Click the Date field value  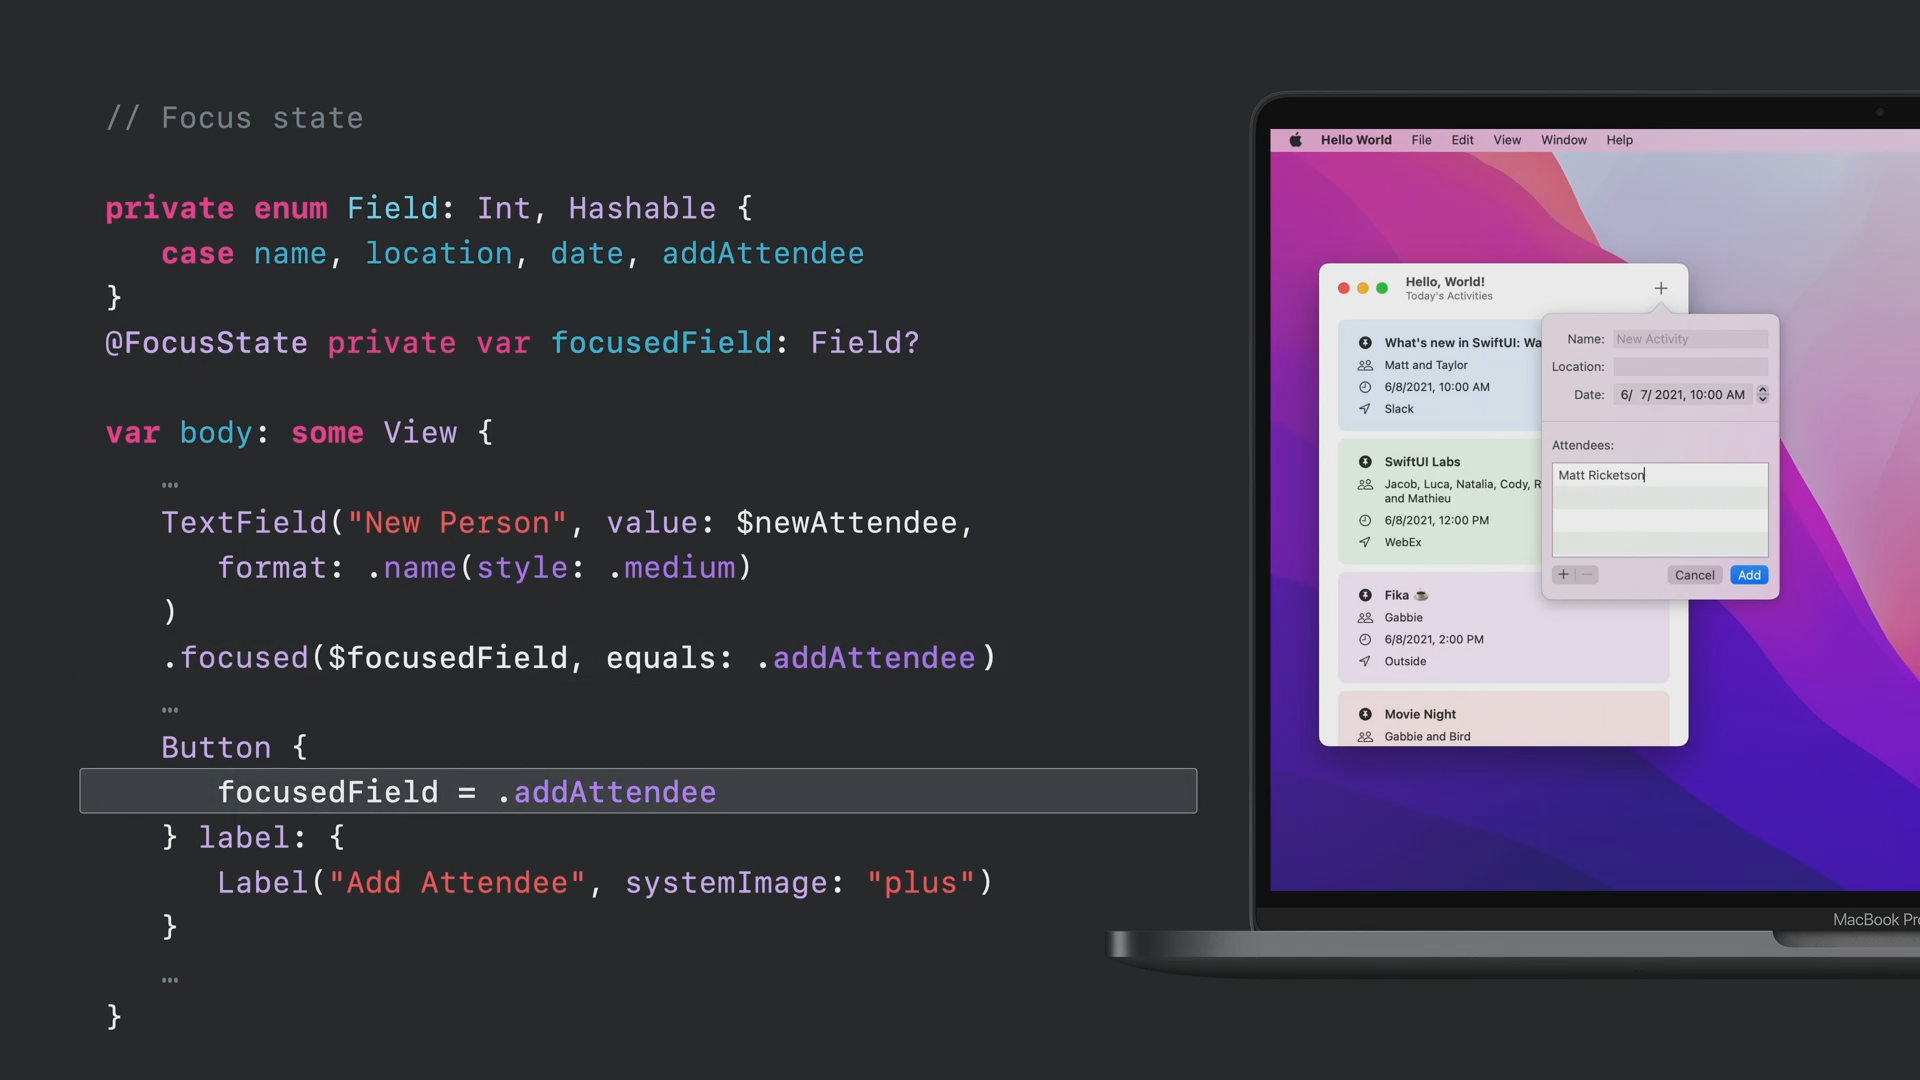1682,395
